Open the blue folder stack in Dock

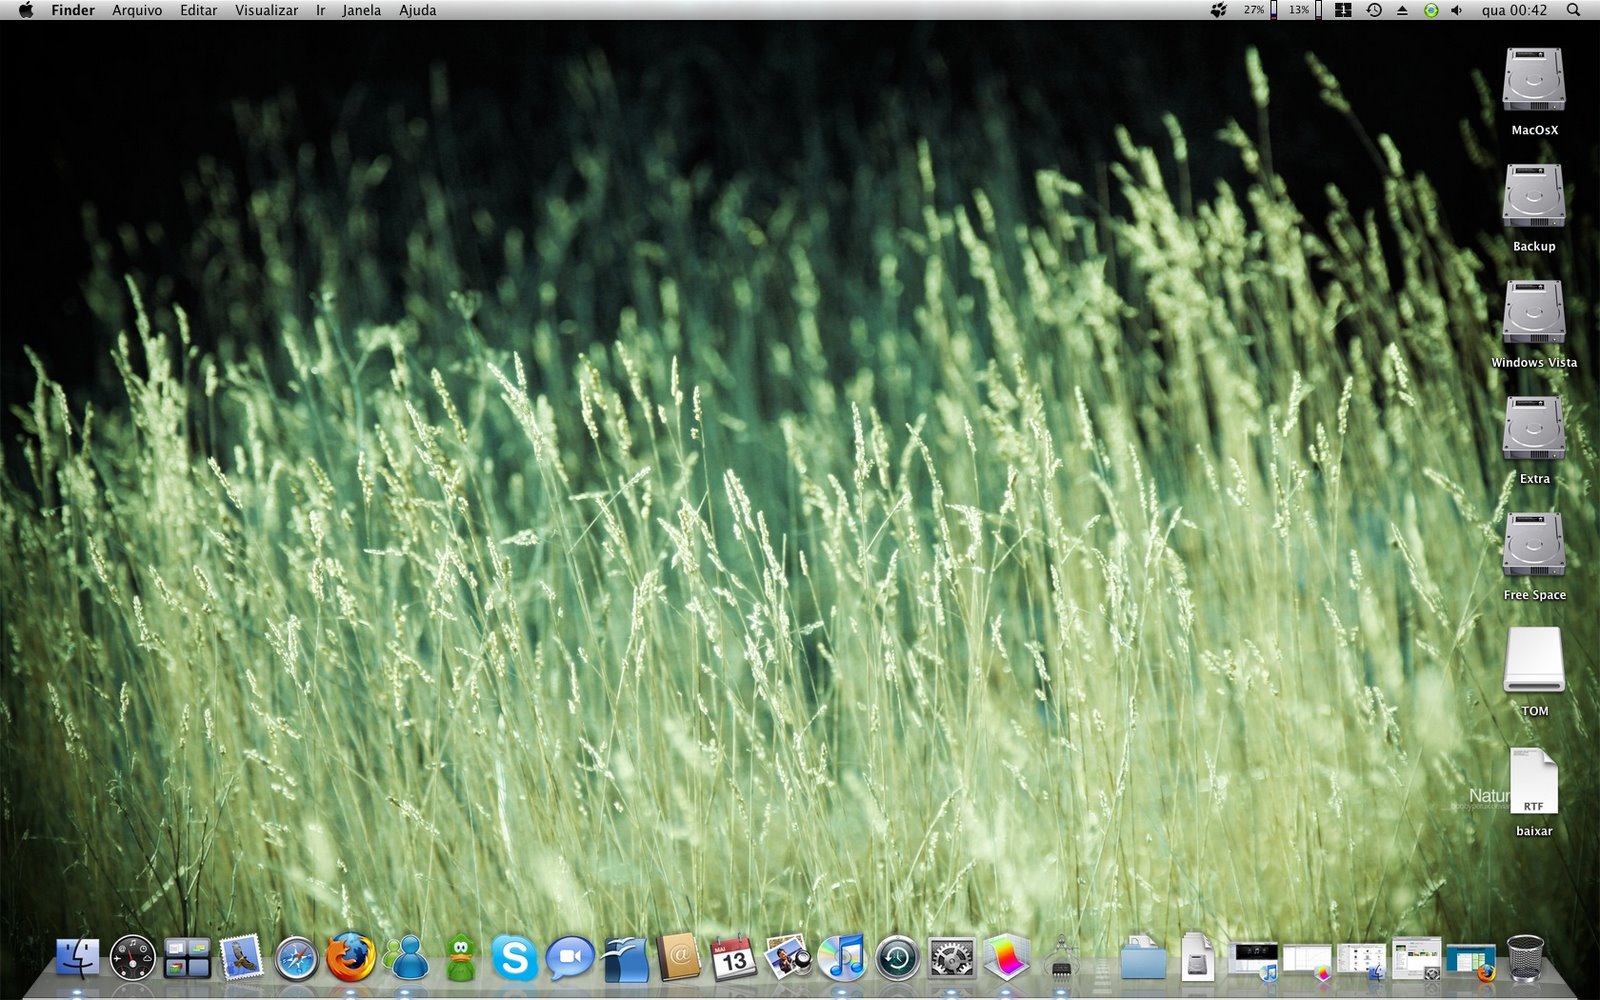tap(1142, 958)
